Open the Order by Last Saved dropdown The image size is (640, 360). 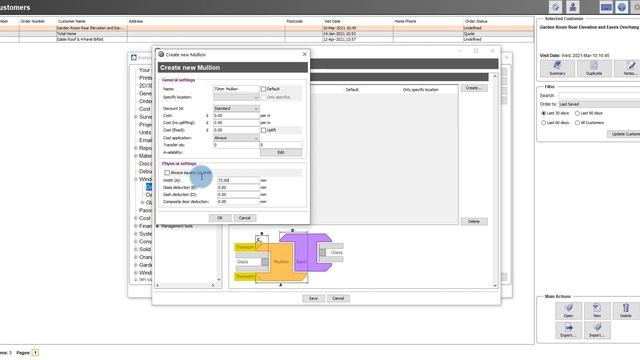599,104
